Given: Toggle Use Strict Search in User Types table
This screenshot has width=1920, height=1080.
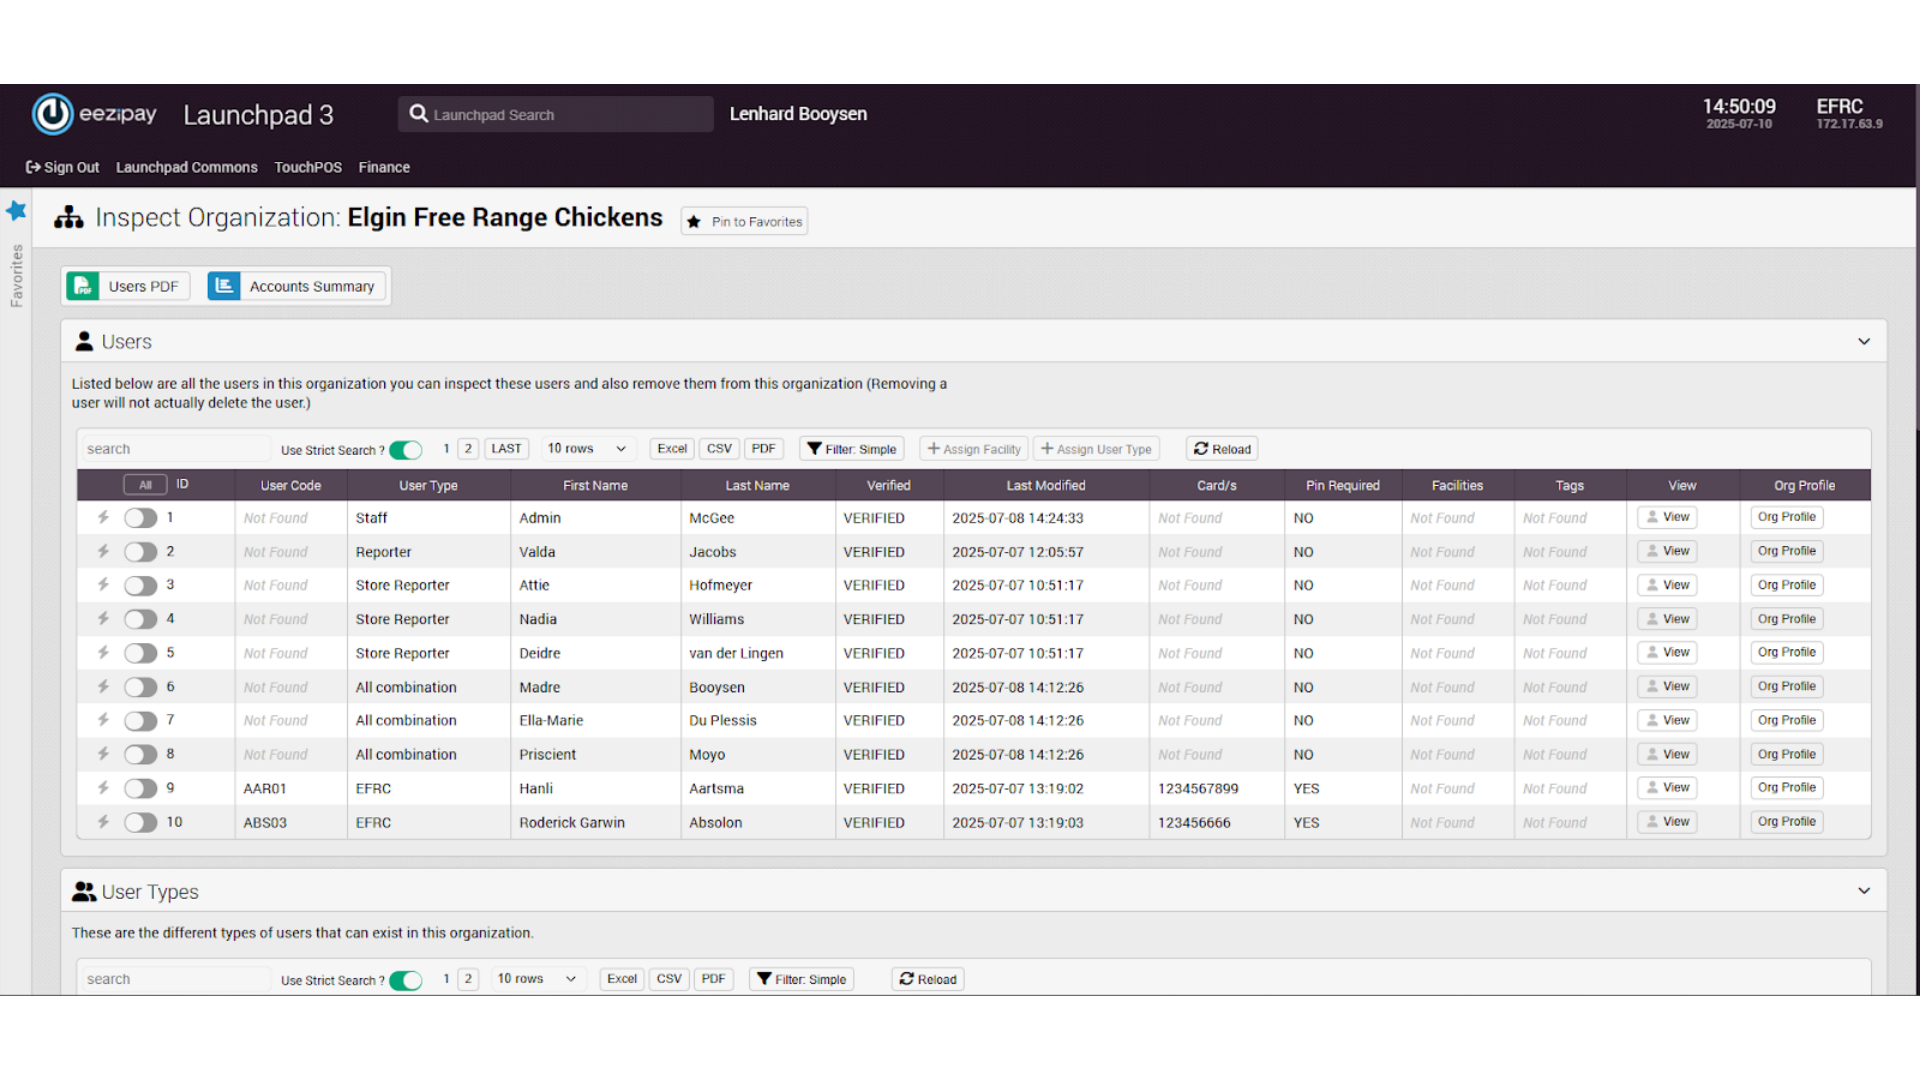Looking at the screenshot, I should (406, 980).
